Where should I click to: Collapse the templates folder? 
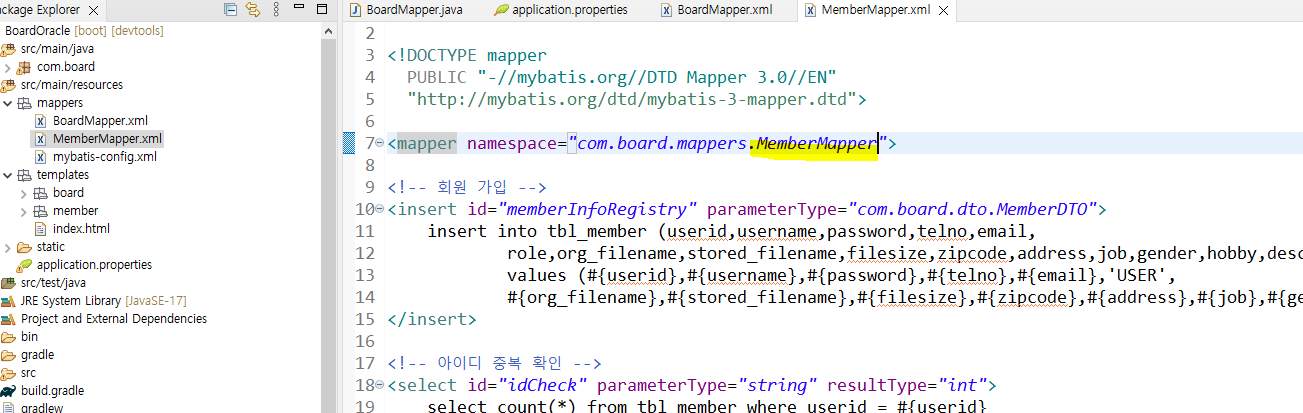[x=7, y=175]
